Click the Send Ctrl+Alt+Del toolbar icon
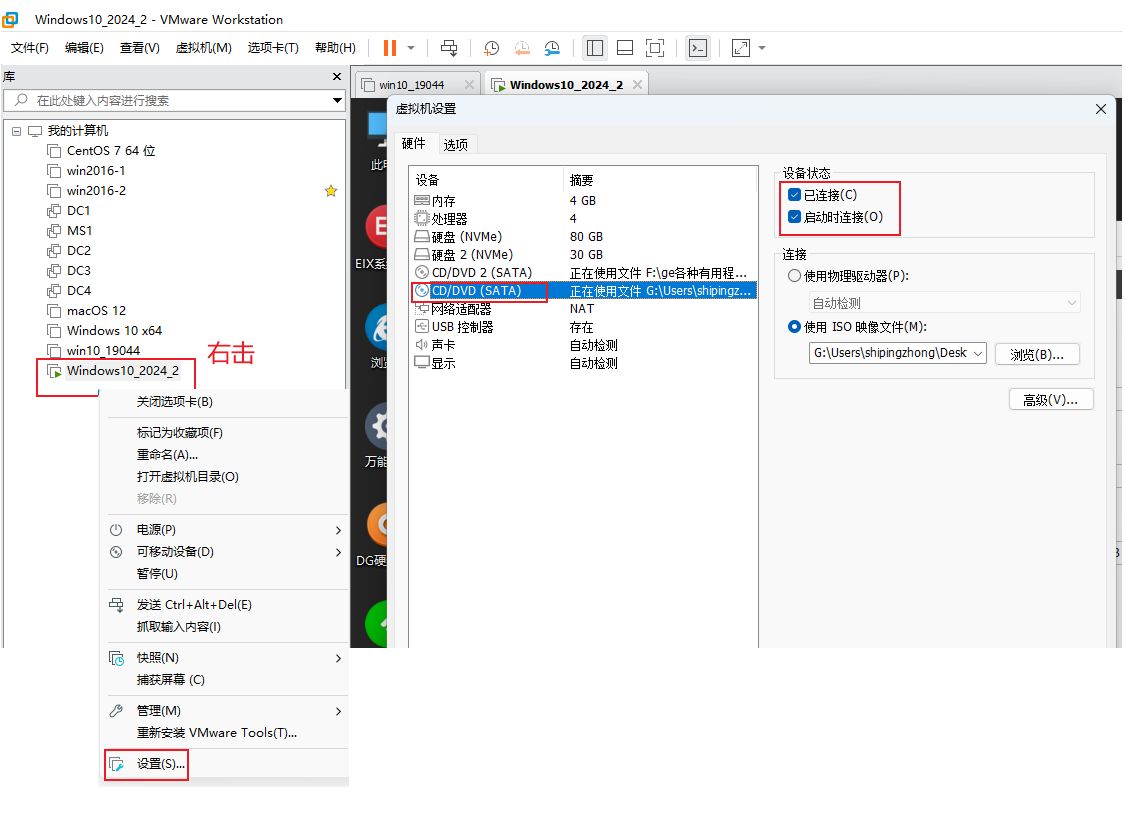Screen dimensions: 1126x838 pos(449,48)
